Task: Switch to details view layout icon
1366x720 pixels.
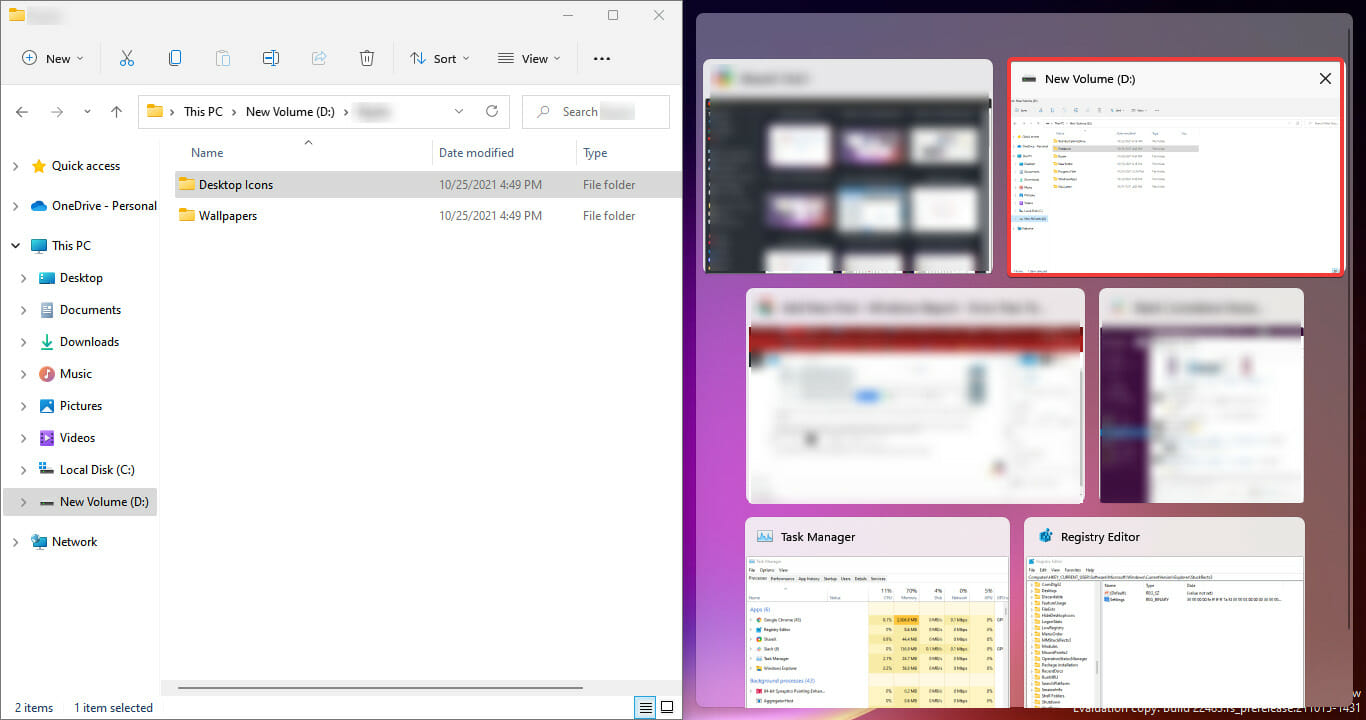Action: (646, 708)
